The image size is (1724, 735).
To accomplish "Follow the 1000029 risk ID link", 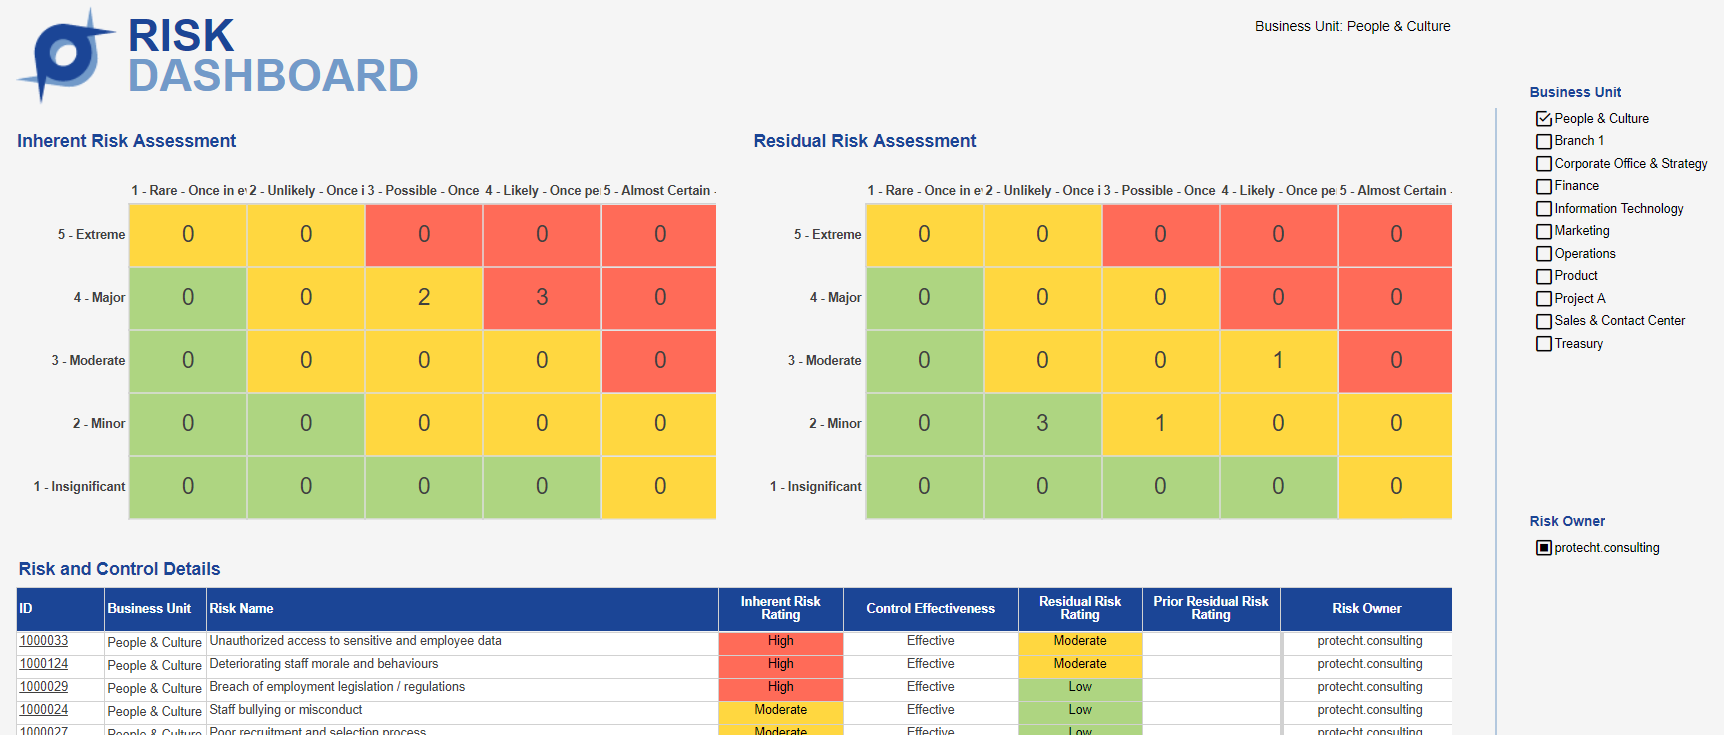I will click(44, 687).
